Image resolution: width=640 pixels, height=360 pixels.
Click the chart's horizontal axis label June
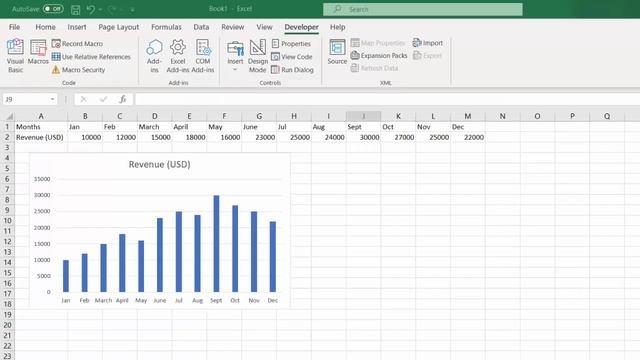160,300
